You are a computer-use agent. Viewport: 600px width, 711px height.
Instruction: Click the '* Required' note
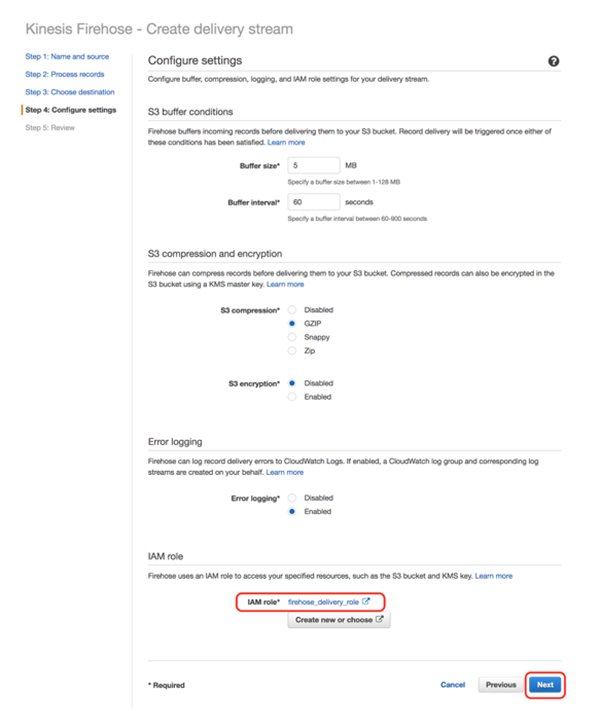[x=166, y=685]
